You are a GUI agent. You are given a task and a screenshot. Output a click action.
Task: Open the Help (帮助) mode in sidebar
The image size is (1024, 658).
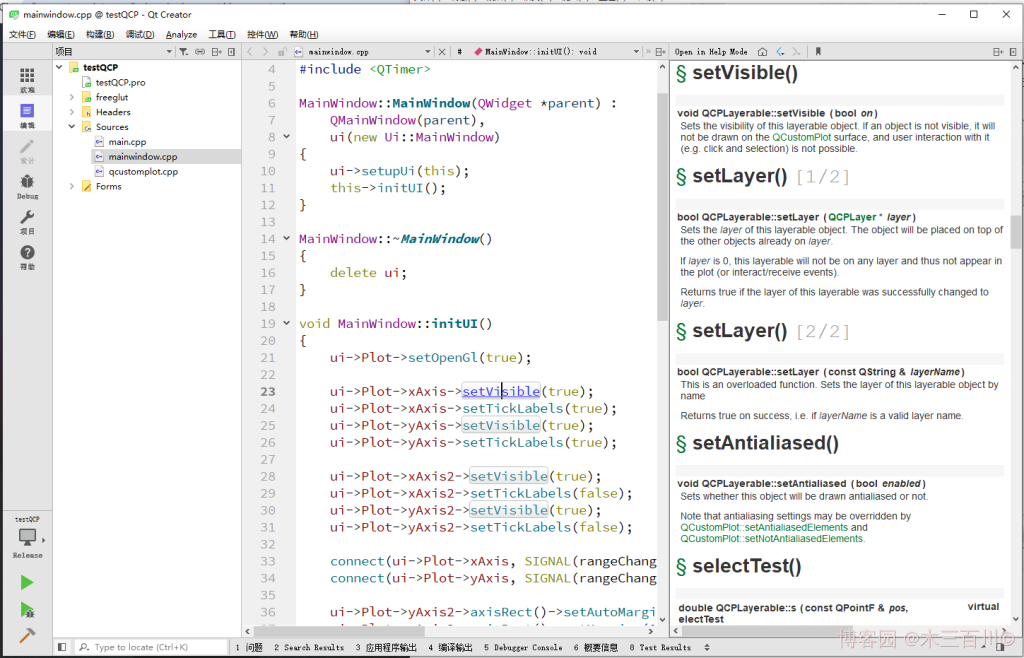27,258
